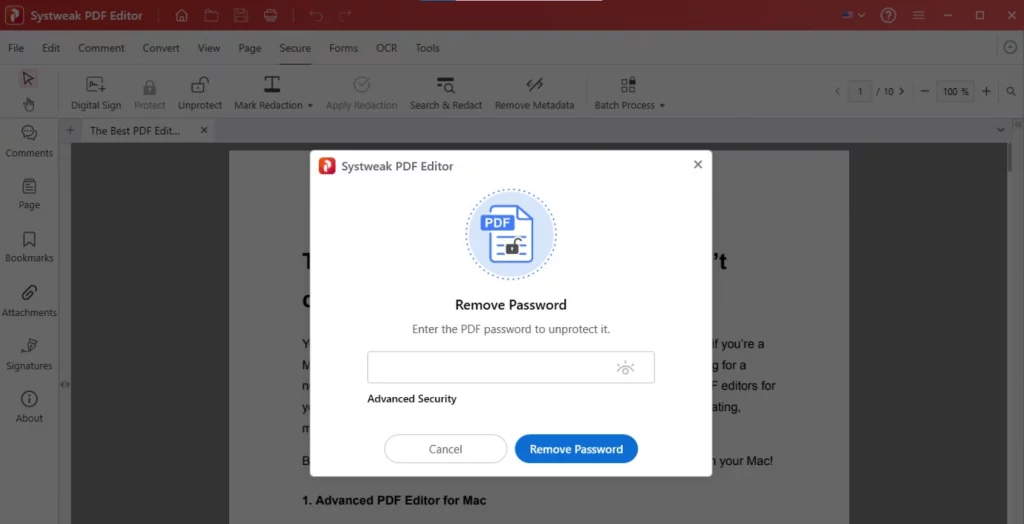Click Cancel in the dialog
The height and width of the screenshot is (524, 1024).
[x=445, y=449]
